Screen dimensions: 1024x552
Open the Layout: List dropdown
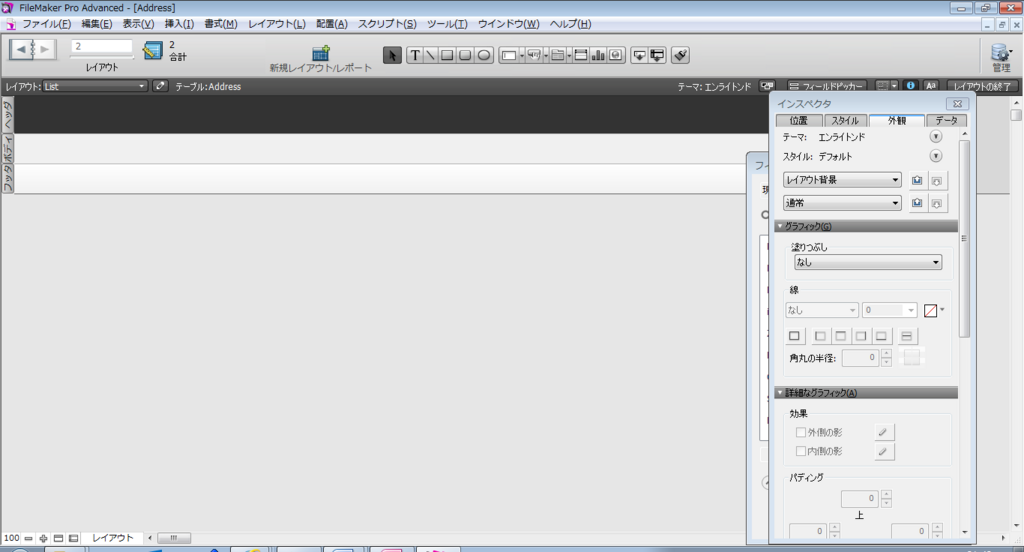94,86
